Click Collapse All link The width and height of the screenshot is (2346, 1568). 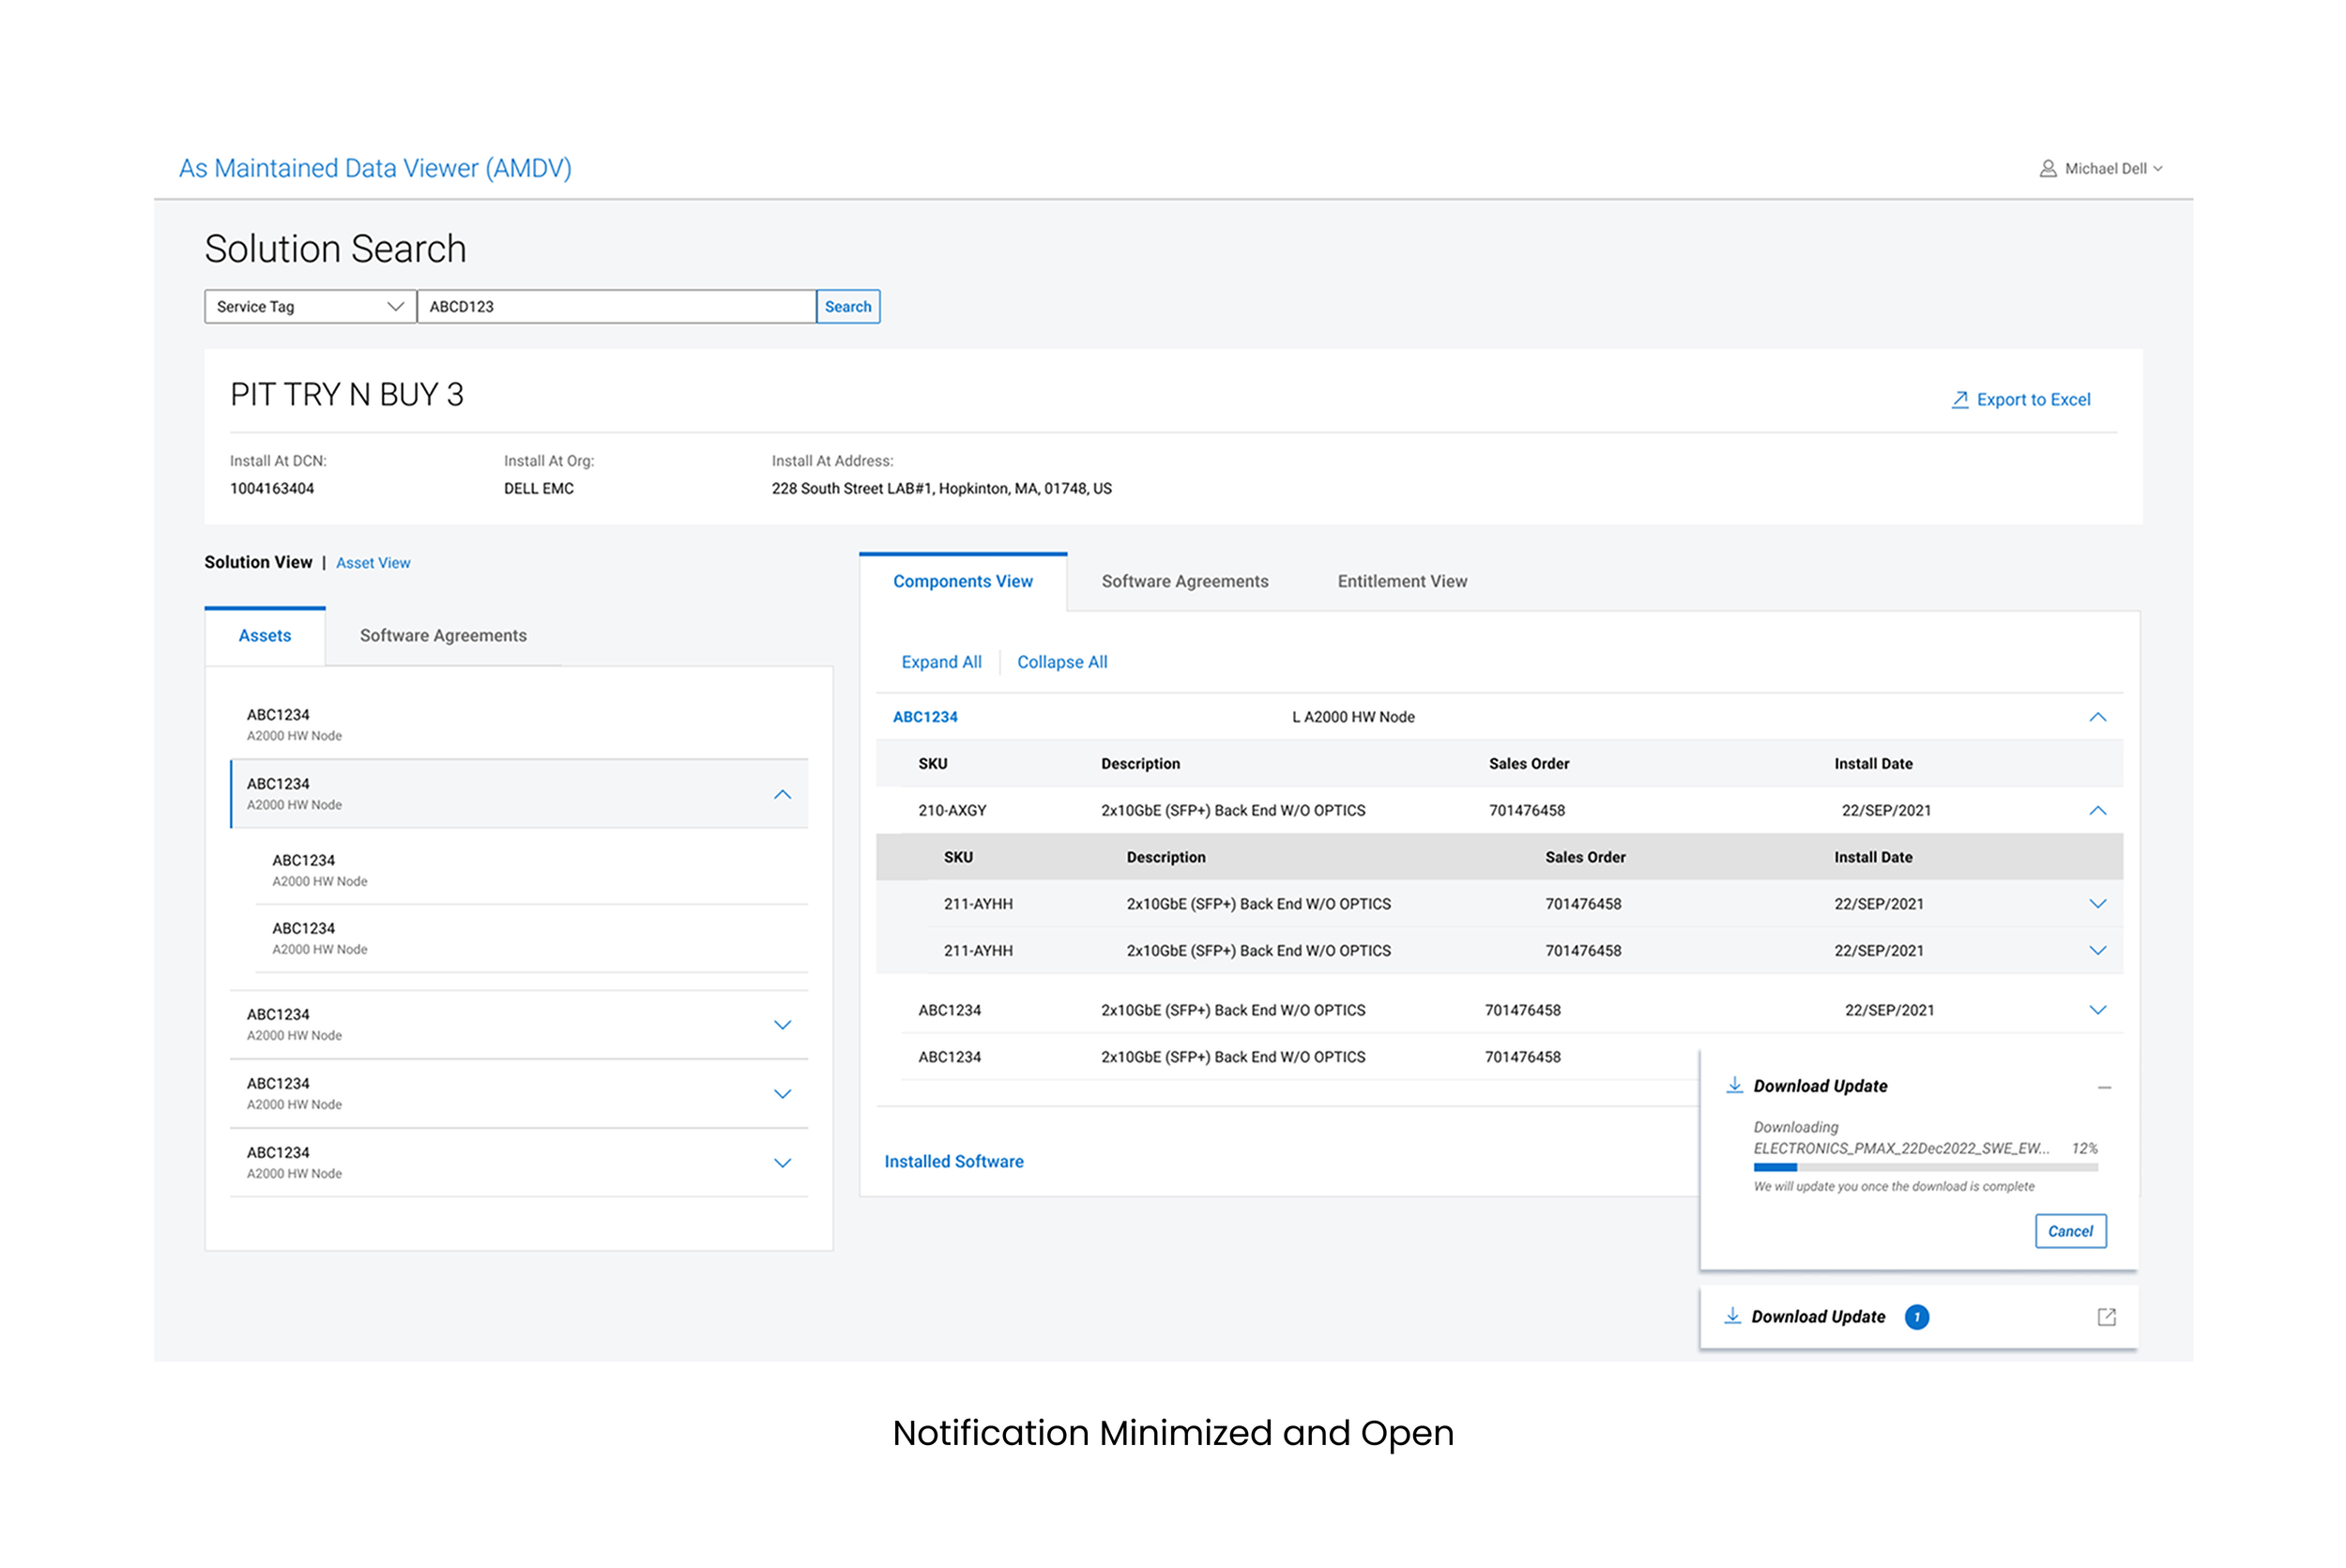click(1062, 662)
